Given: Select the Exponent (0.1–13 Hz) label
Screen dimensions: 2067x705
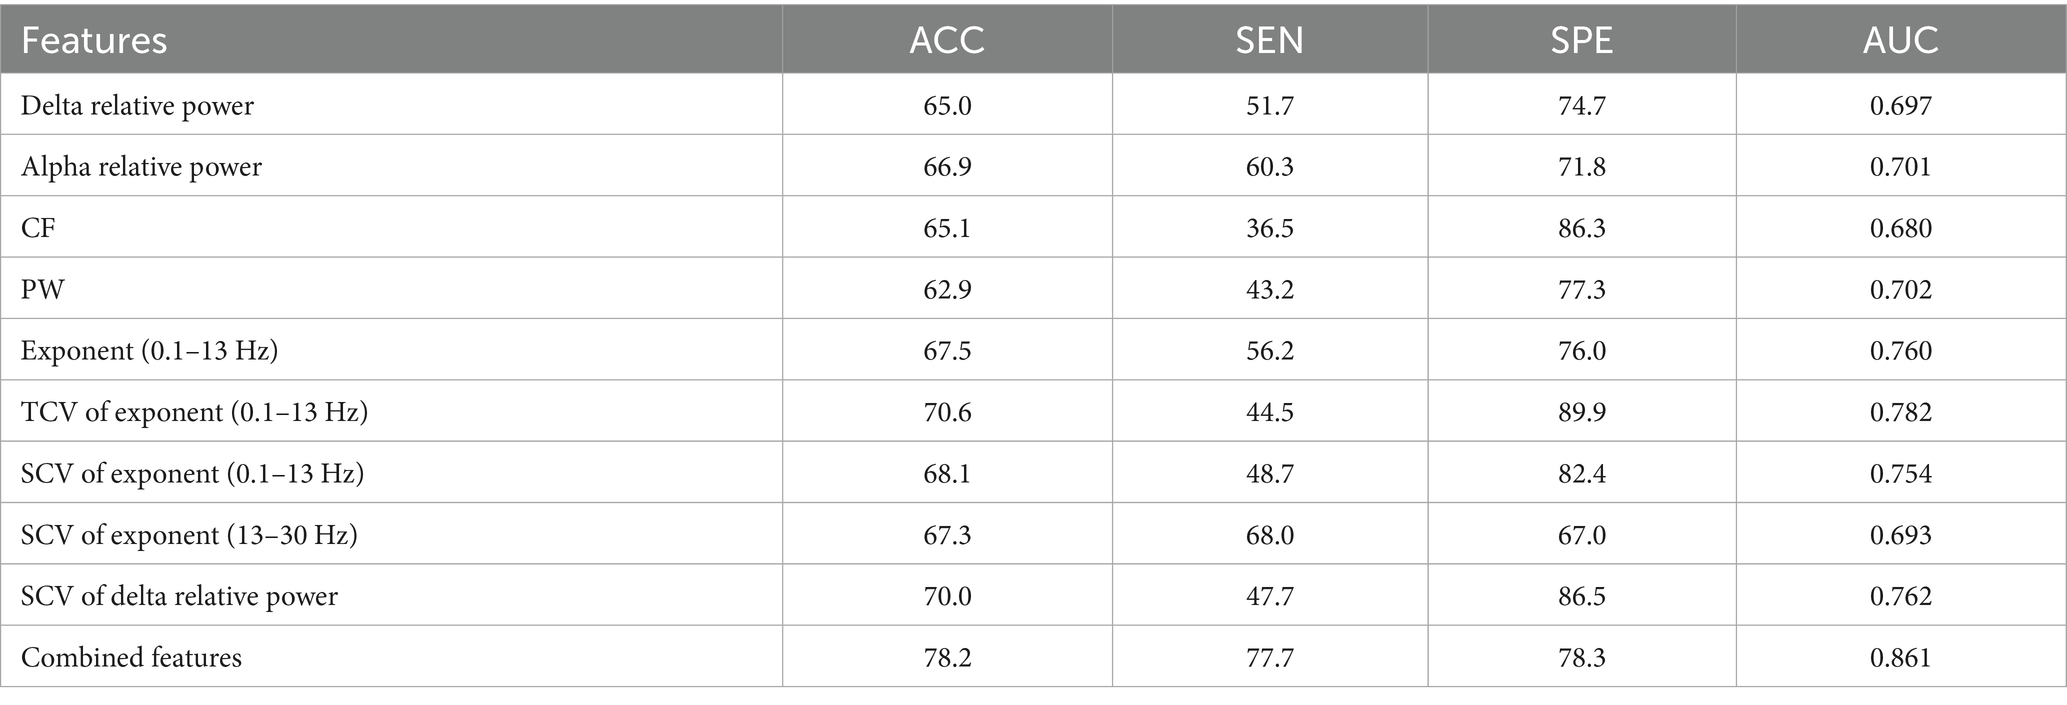Looking at the screenshot, I should coord(149,351).
